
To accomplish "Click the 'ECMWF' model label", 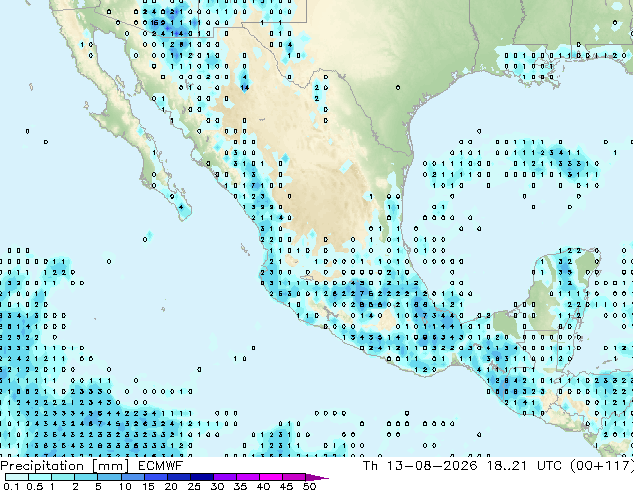I will 160,466.
